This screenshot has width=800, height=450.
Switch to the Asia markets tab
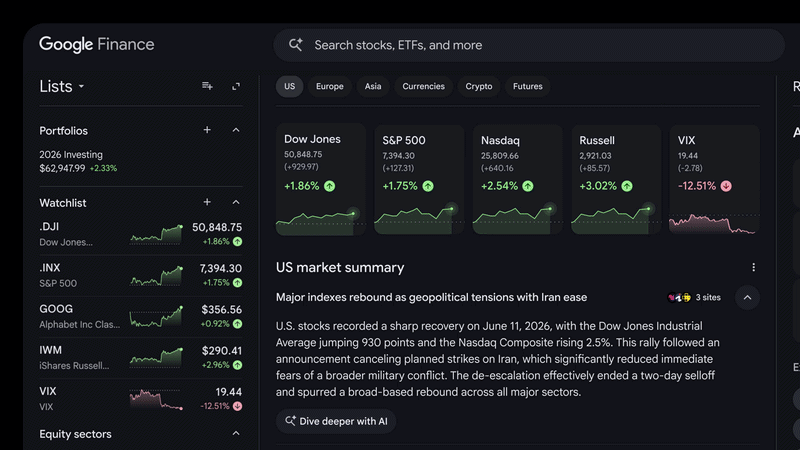pos(373,86)
